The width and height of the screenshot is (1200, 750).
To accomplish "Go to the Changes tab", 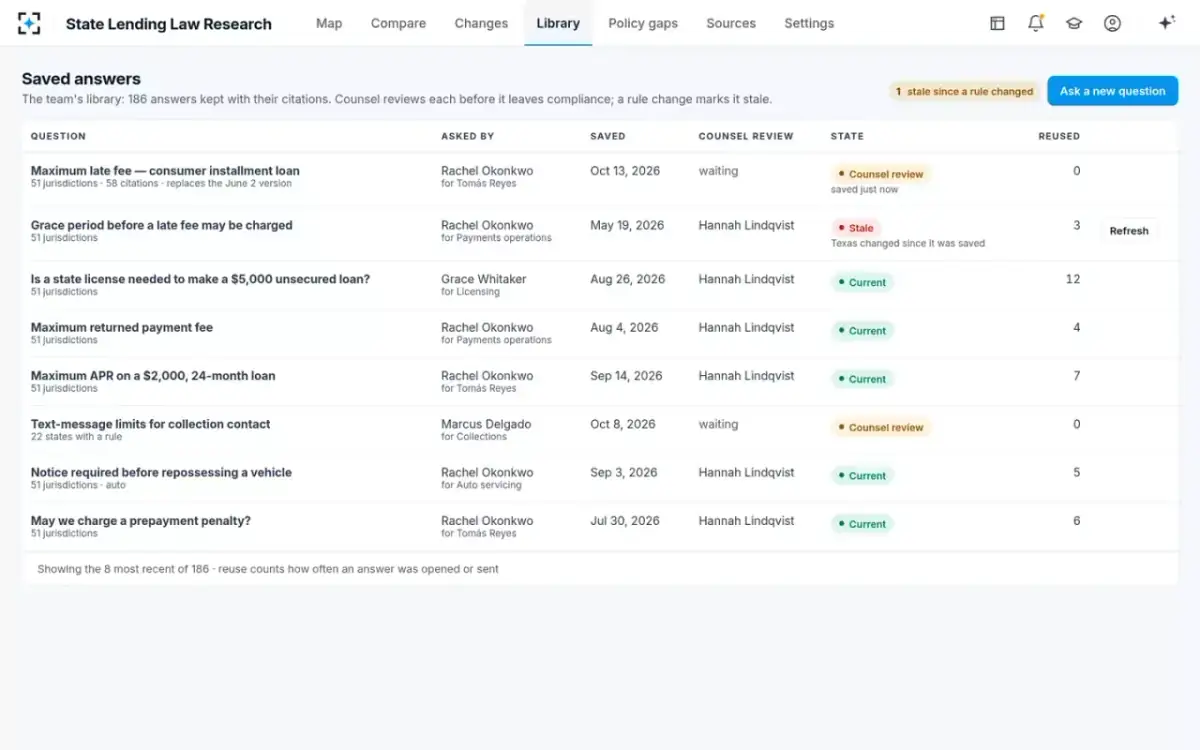I will [481, 23].
